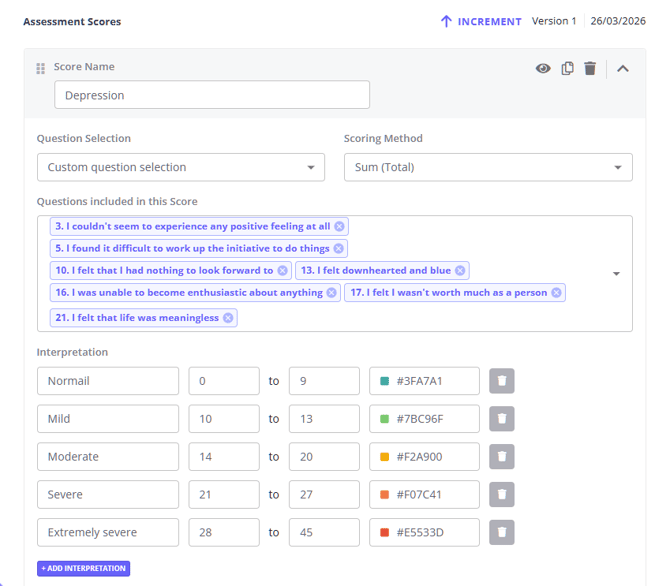This screenshot has height=586, width=670.
Task: Remove question 13 downhearted and blue chip
Action: [x=460, y=271]
